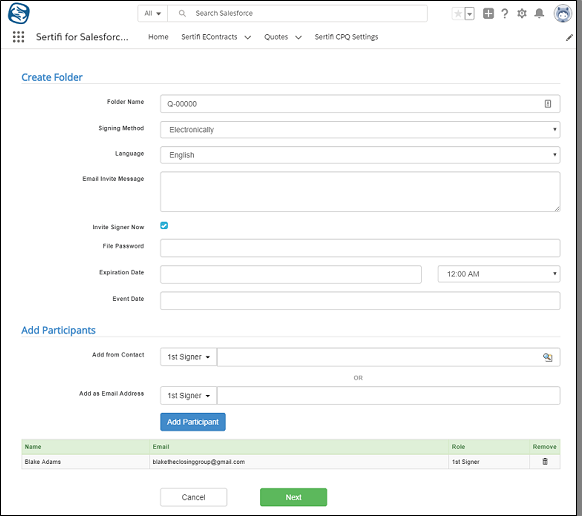
Task: Click the green Next button
Action: (293, 497)
